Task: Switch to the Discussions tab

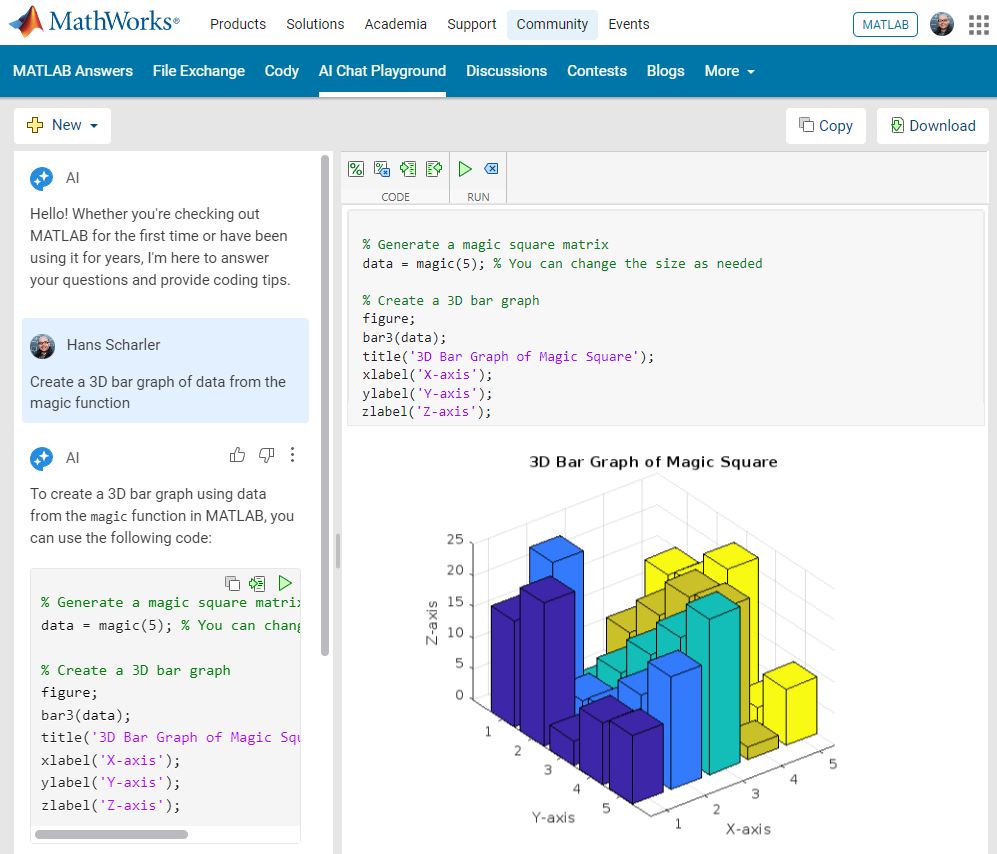Action: tap(506, 71)
